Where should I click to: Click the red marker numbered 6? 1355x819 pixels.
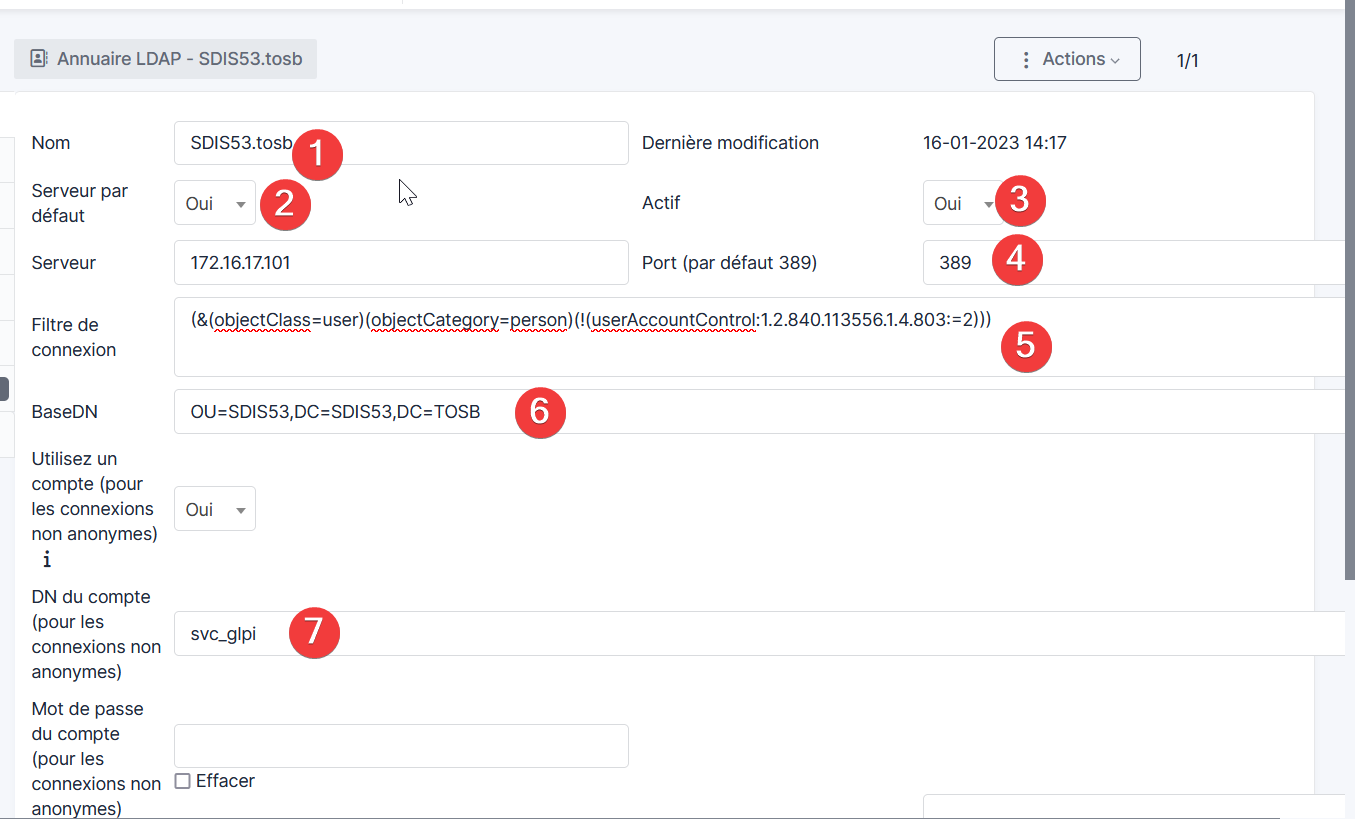click(540, 412)
